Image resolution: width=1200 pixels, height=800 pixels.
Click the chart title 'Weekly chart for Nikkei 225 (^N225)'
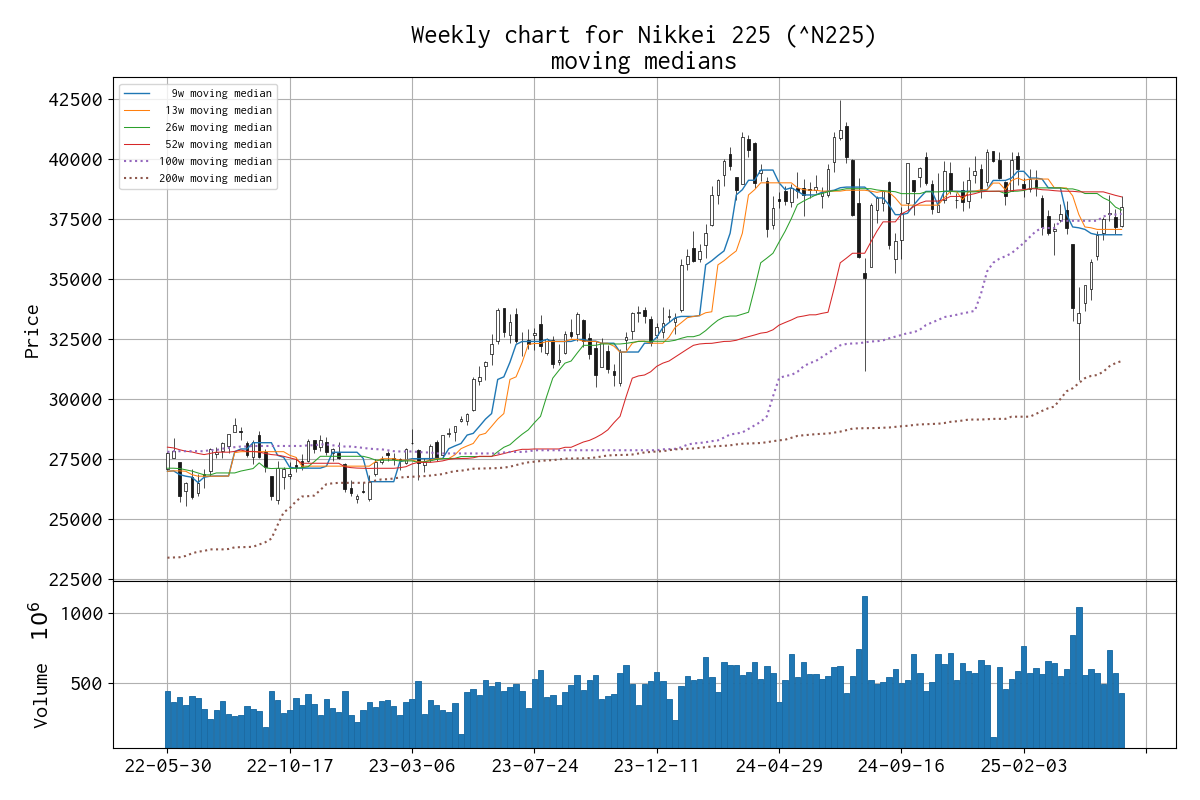tap(644, 36)
